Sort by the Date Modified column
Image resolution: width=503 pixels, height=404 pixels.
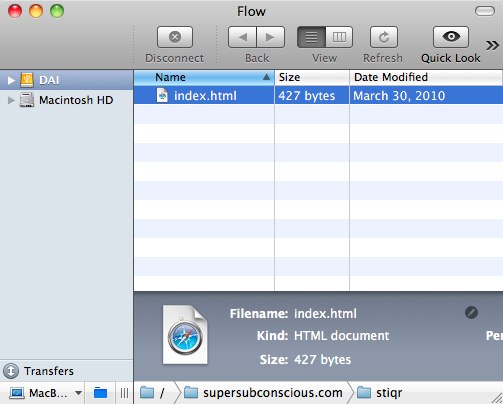click(x=426, y=77)
